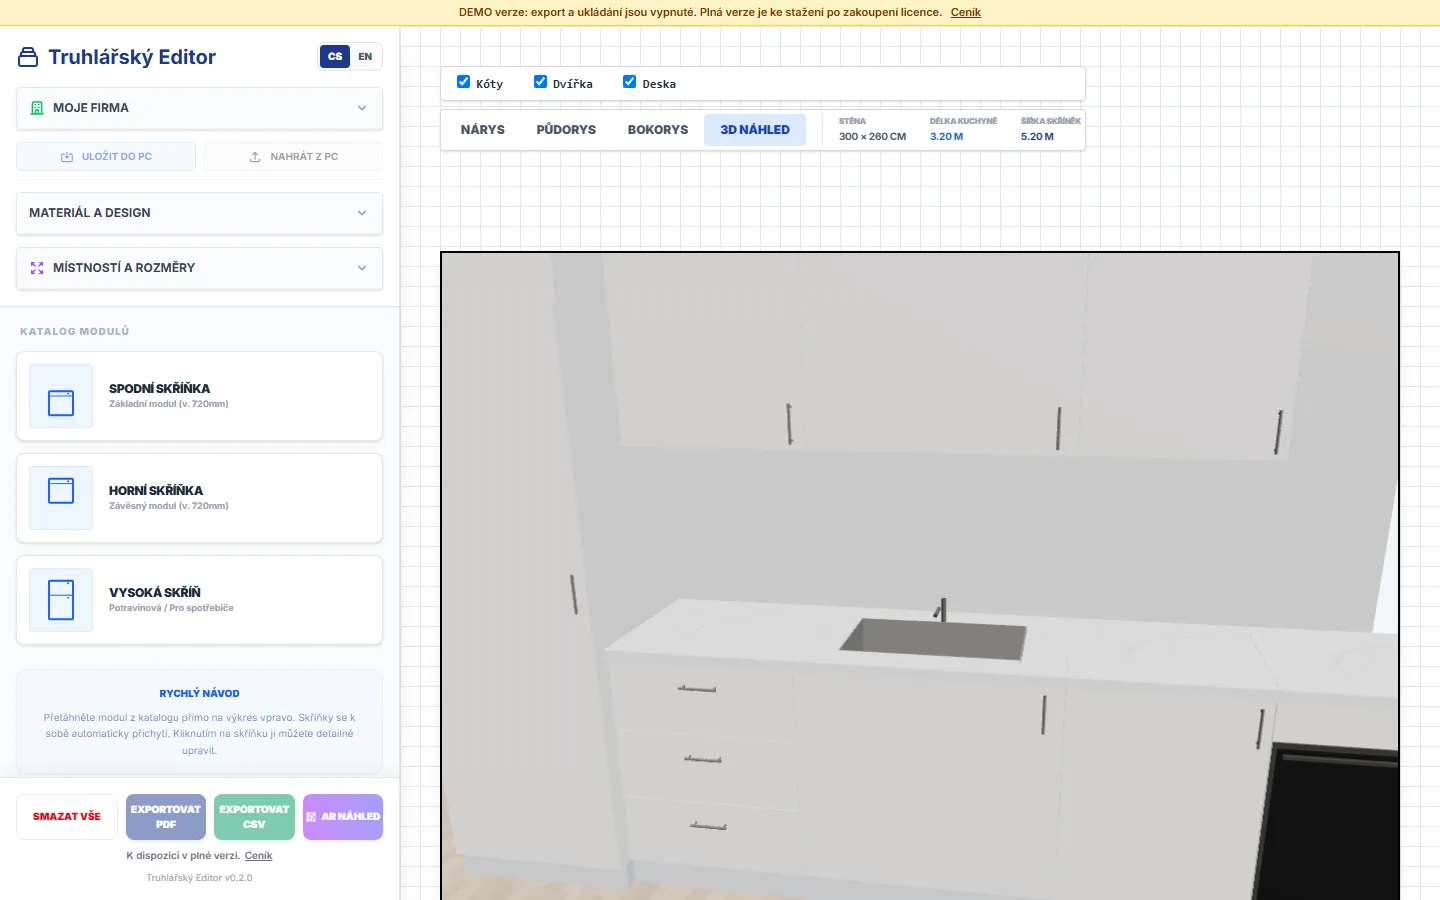Click the Truhlářský Editor logo icon

click(x=28, y=57)
